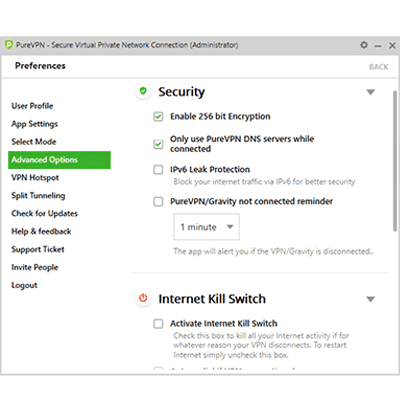Go to Split Tunneling section

click(38, 196)
